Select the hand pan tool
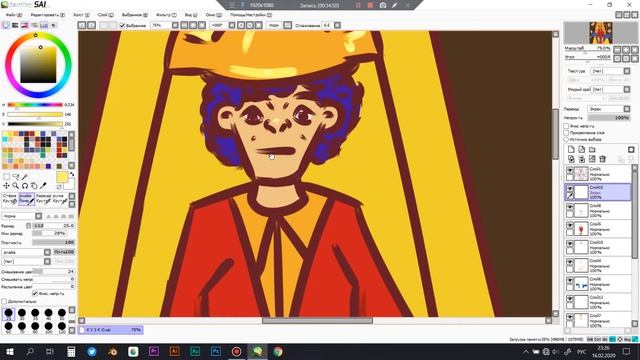The width and height of the screenshot is (640, 360). (x=34, y=186)
